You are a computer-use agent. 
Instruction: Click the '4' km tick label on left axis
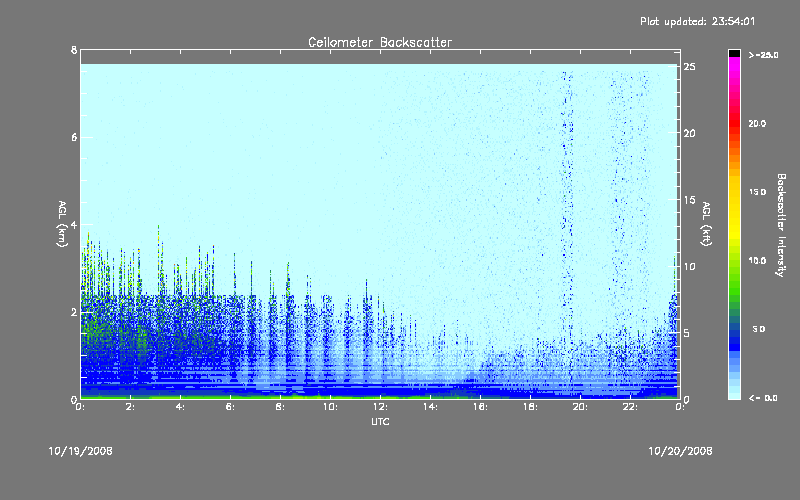point(74,224)
